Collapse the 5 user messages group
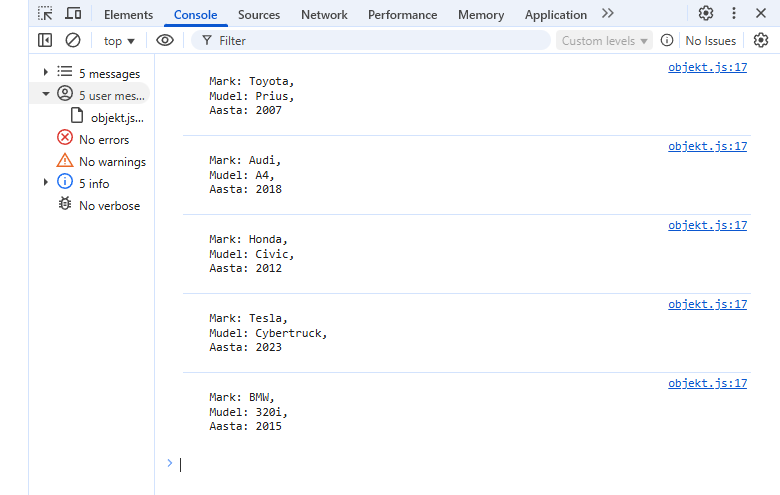The height and width of the screenshot is (495, 780). point(45,95)
